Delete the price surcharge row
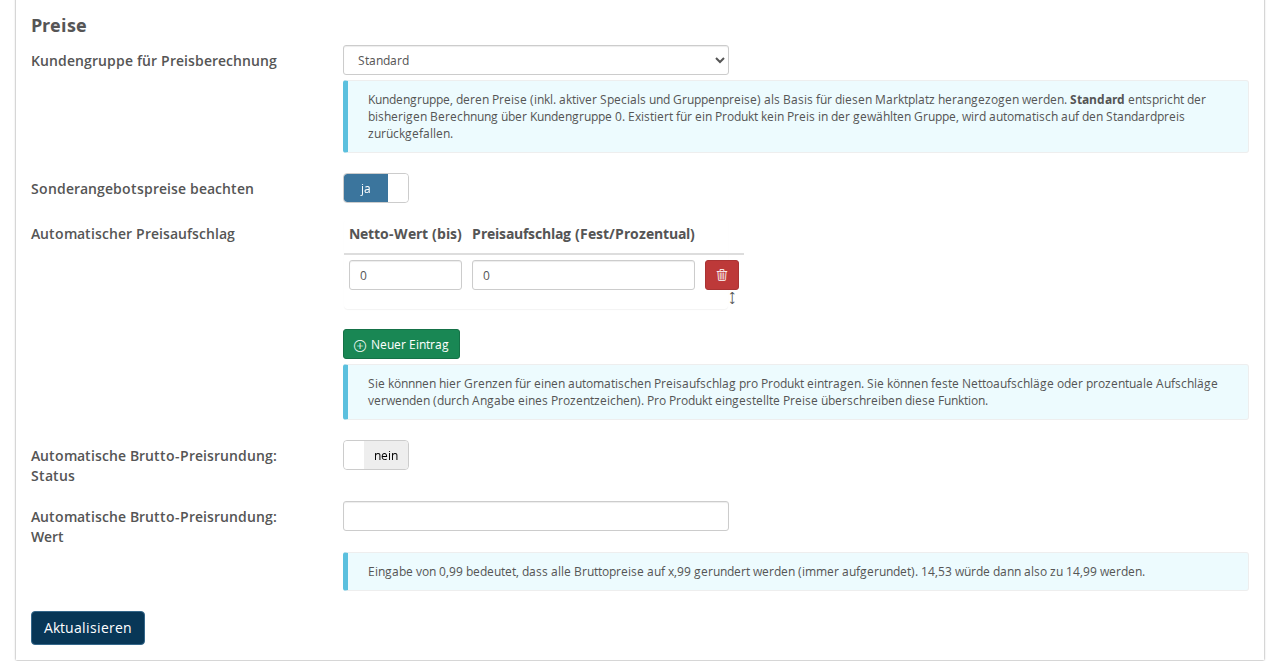Viewport: 1280px width, 661px height. click(722, 275)
